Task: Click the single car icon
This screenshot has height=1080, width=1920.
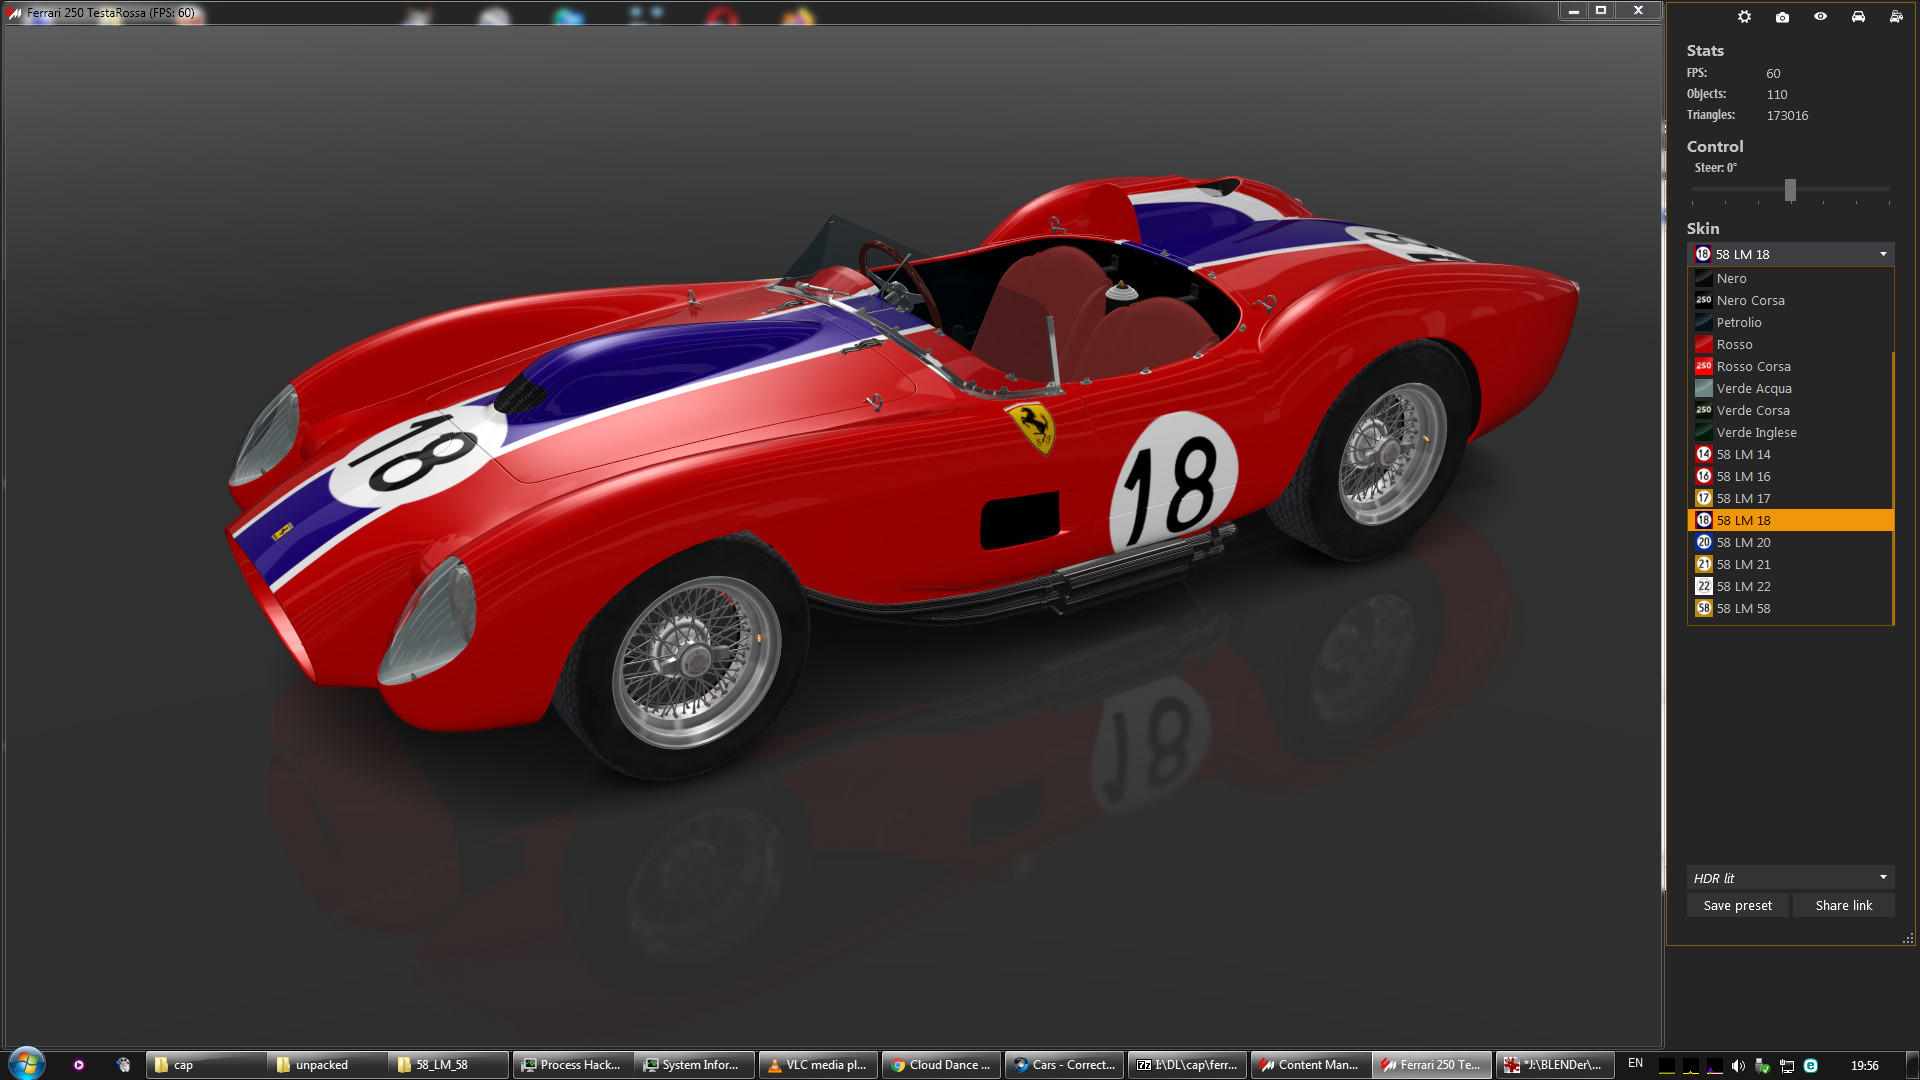Action: click(1858, 17)
